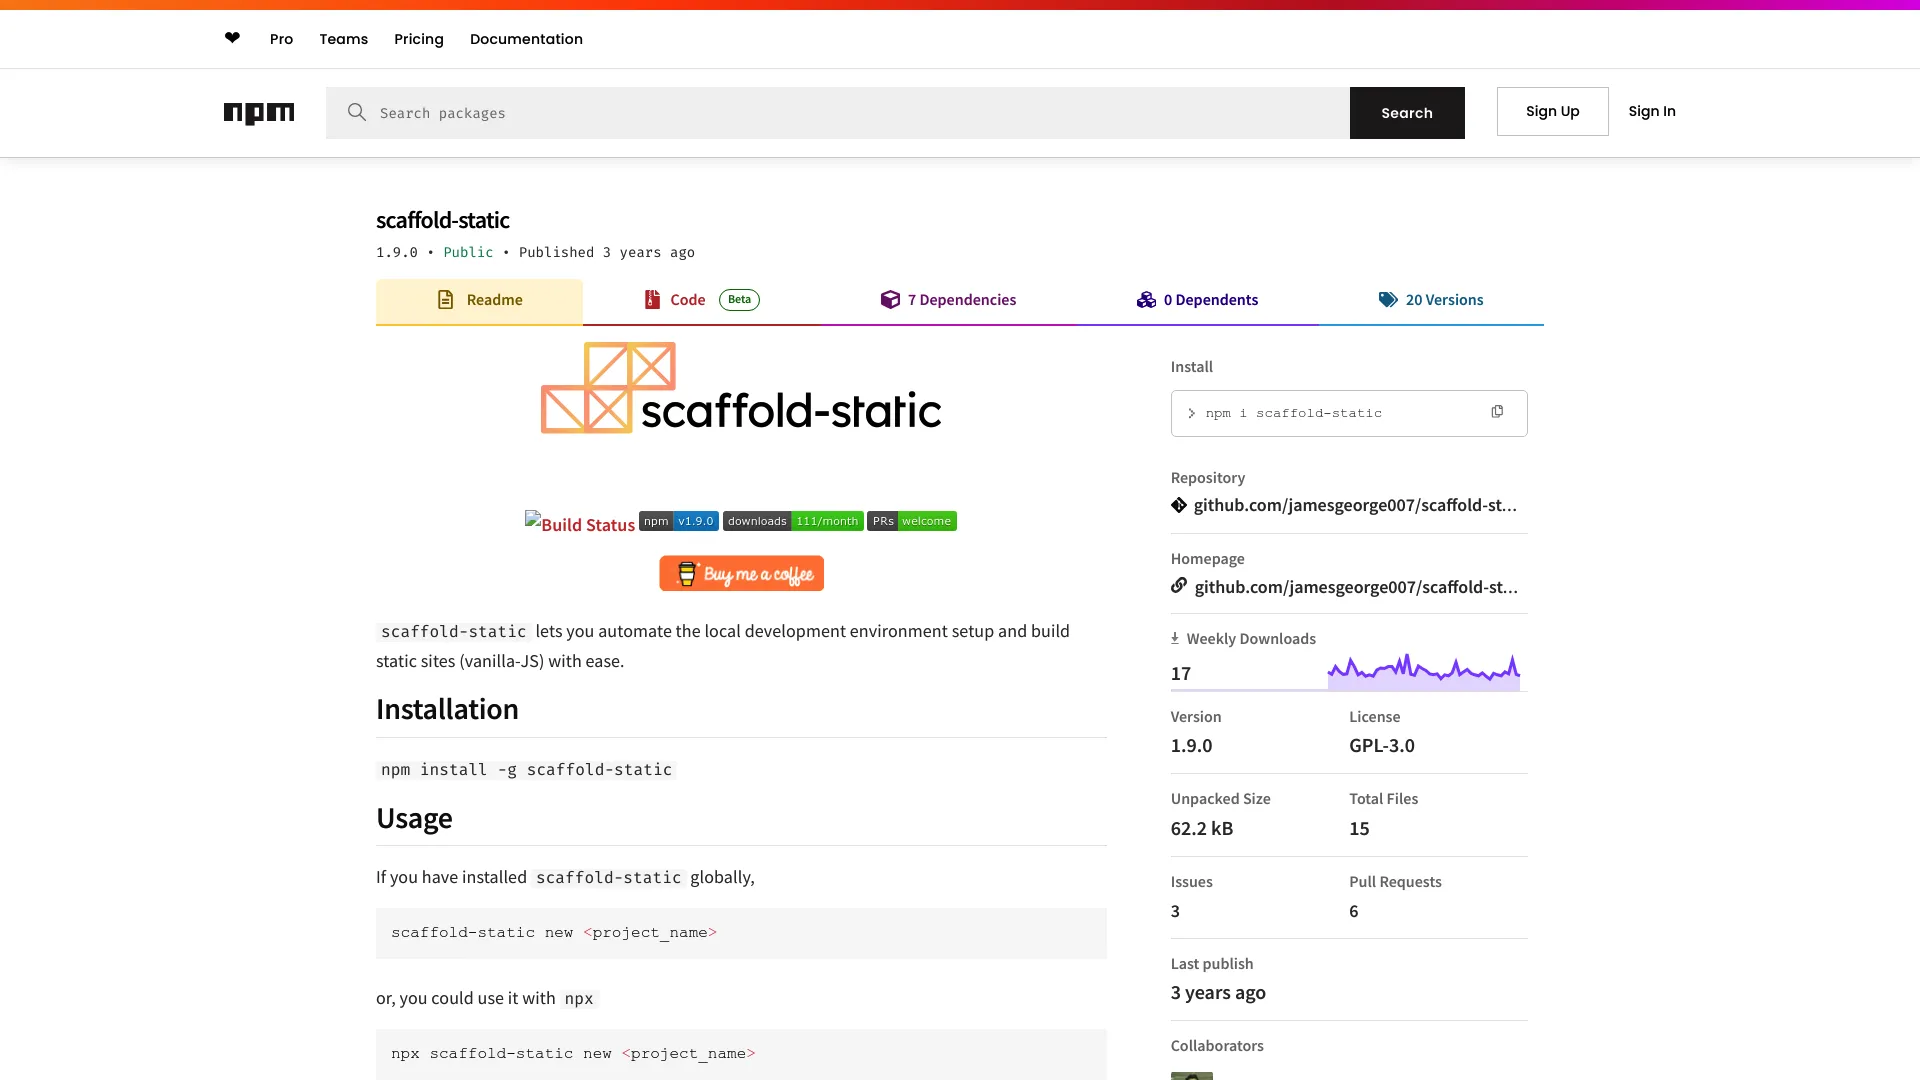The image size is (1920, 1080).
Task: Click the scaffold-static new project_name code block
Action: (741, 933)
